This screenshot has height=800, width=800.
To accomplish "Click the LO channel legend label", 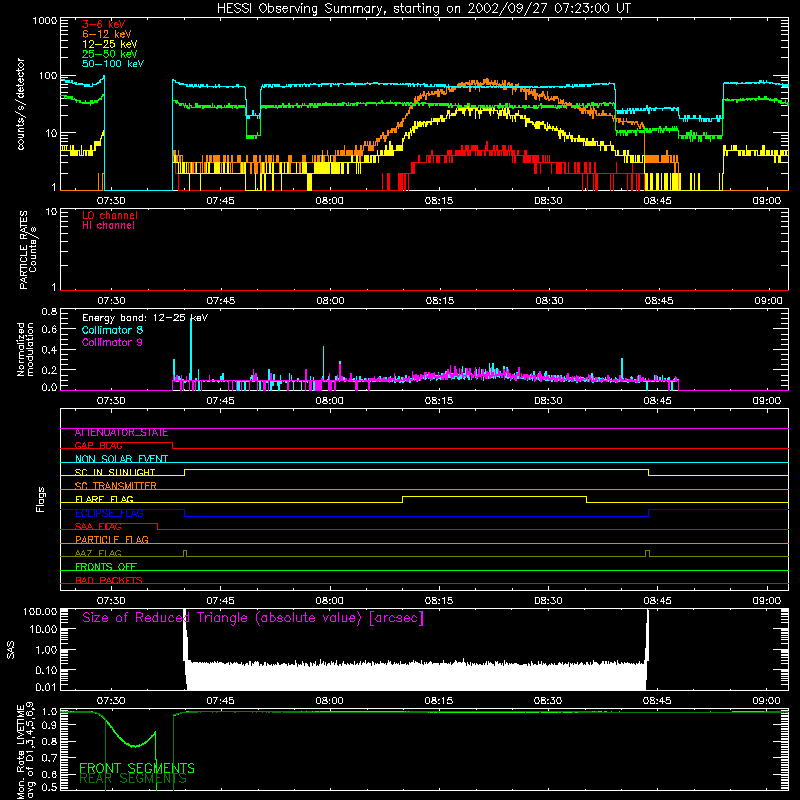I will pos(110,215).
